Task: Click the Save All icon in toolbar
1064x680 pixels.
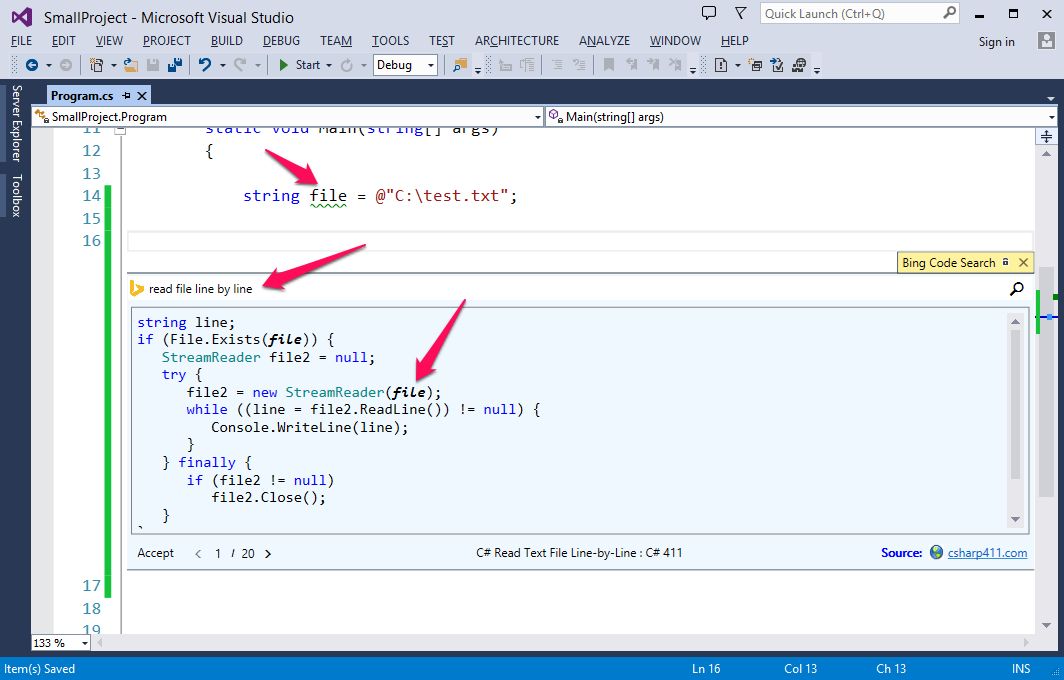Action: [174, 65]
